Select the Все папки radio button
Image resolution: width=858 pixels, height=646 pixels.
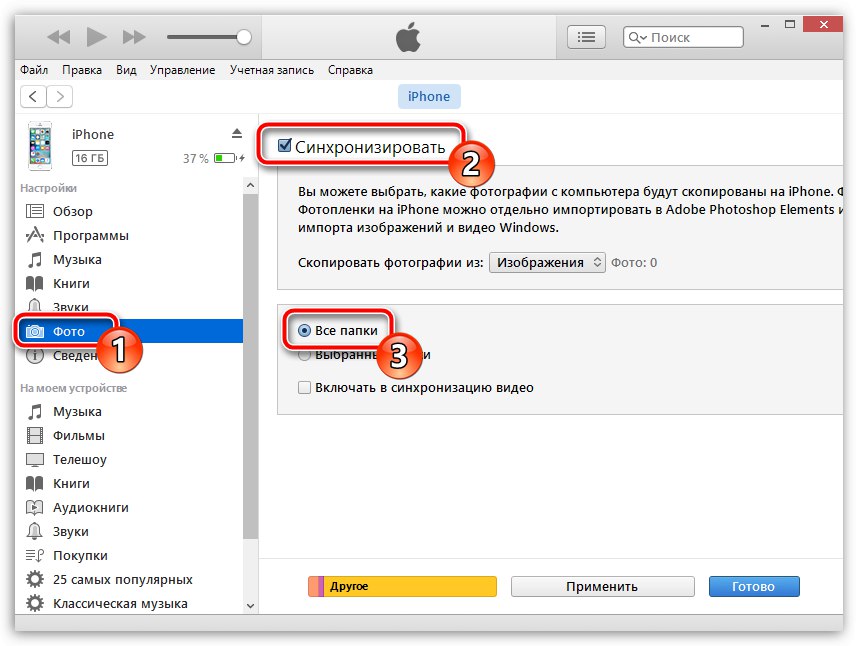[x=304, y=330]
